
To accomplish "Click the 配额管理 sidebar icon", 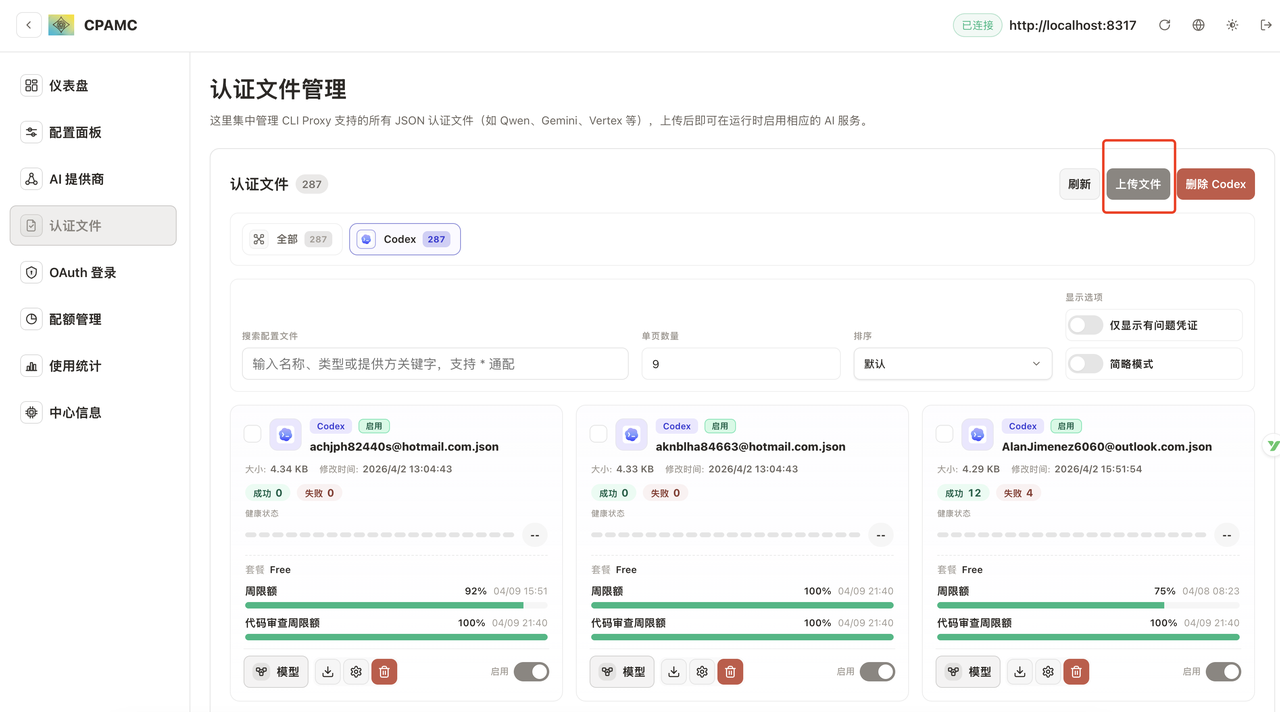I will [31, 319].
